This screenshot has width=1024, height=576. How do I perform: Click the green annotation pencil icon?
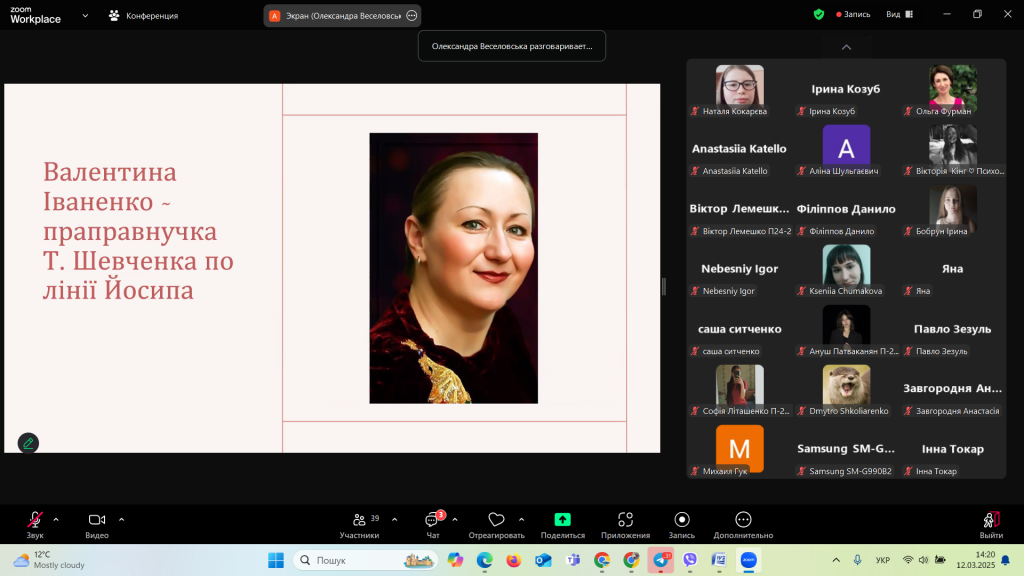(28, 443)
